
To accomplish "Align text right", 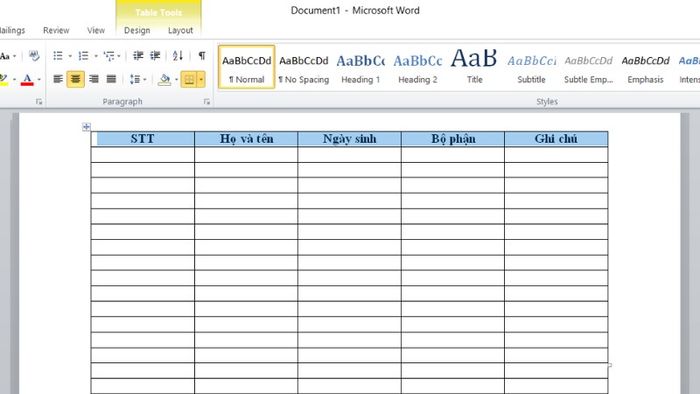I will pos(94,79).
